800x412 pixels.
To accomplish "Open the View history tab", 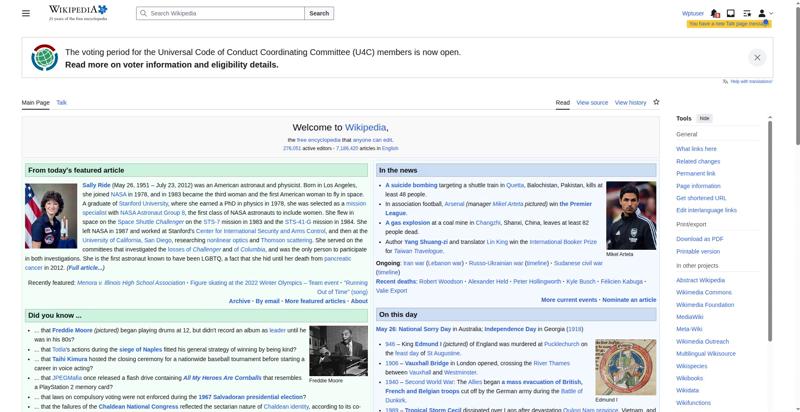I will pyautogui.click(x=630, y=102).
